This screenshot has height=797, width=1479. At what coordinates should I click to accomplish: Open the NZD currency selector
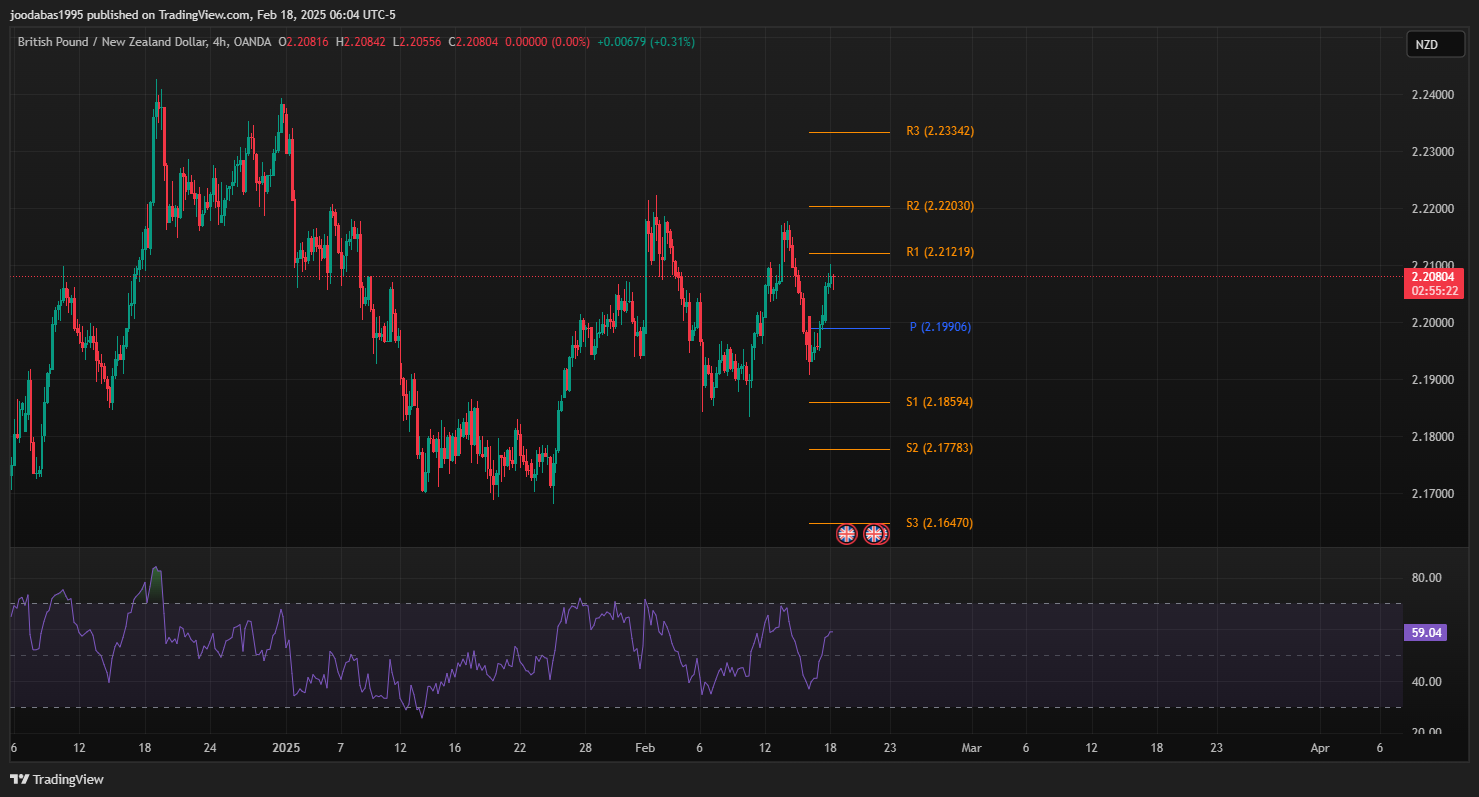pos(1425,44)
